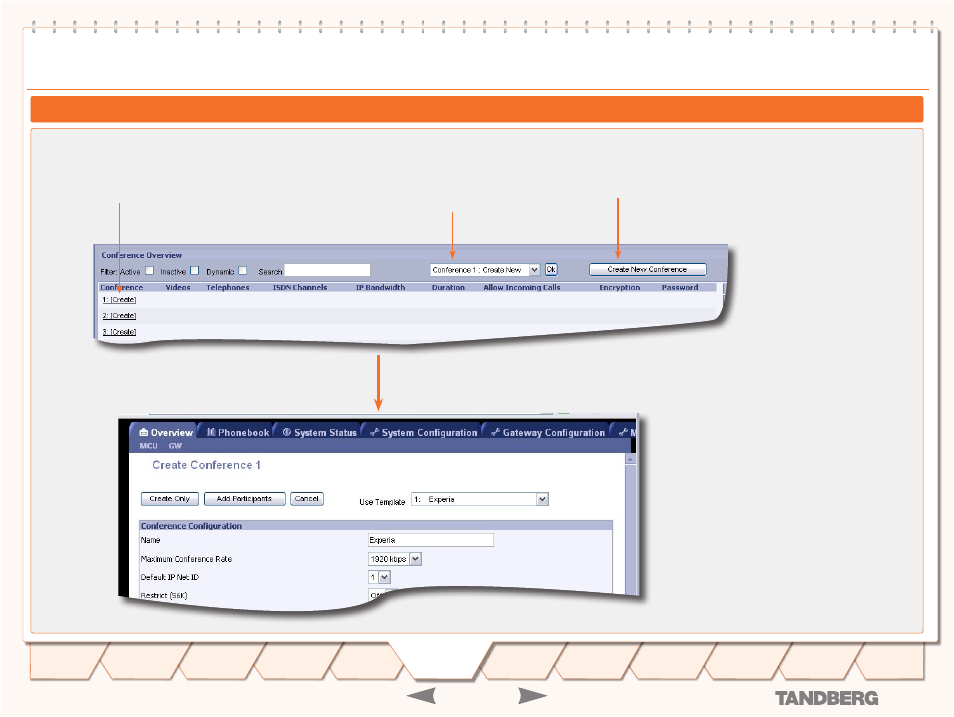Tick the Inactive filter checkbox
This screenshot has width=954, height=717.
click(x=195, y=270)
